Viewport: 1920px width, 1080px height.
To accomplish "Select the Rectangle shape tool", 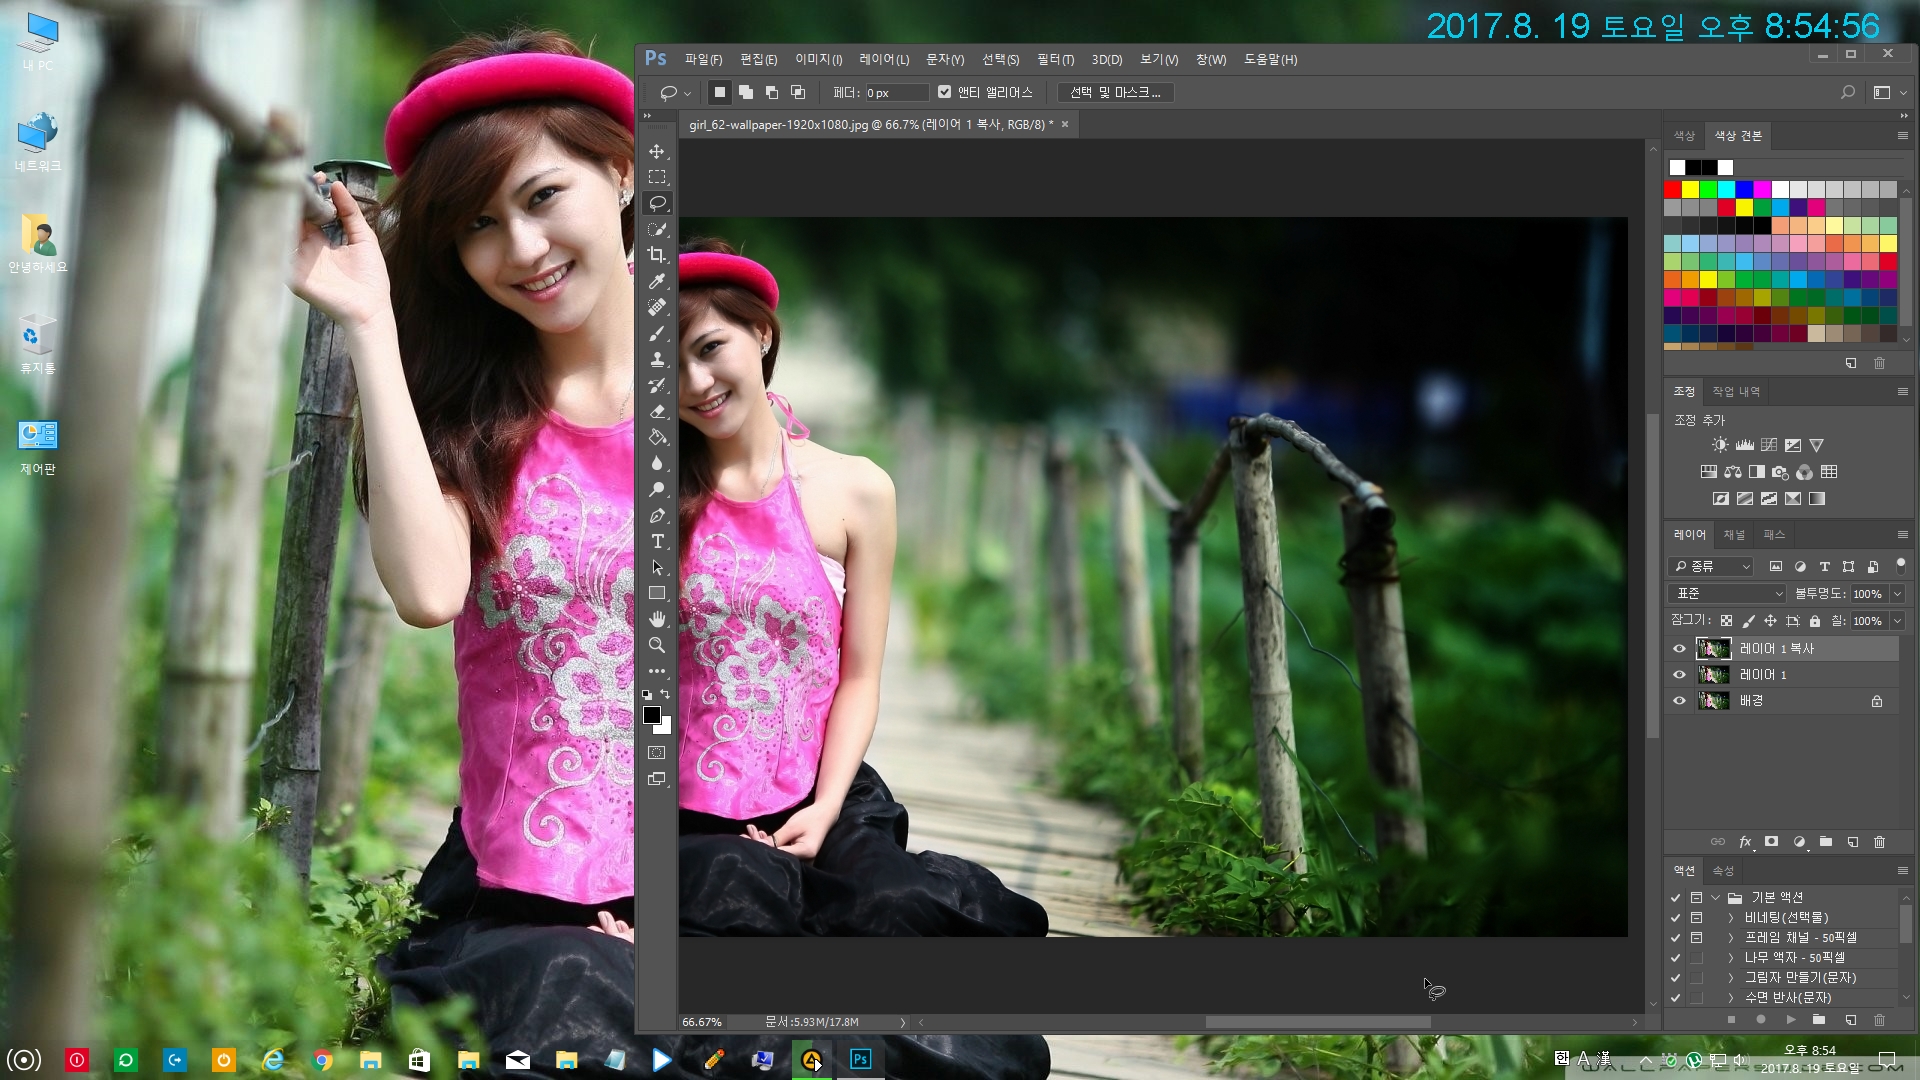I will point(657,593).
